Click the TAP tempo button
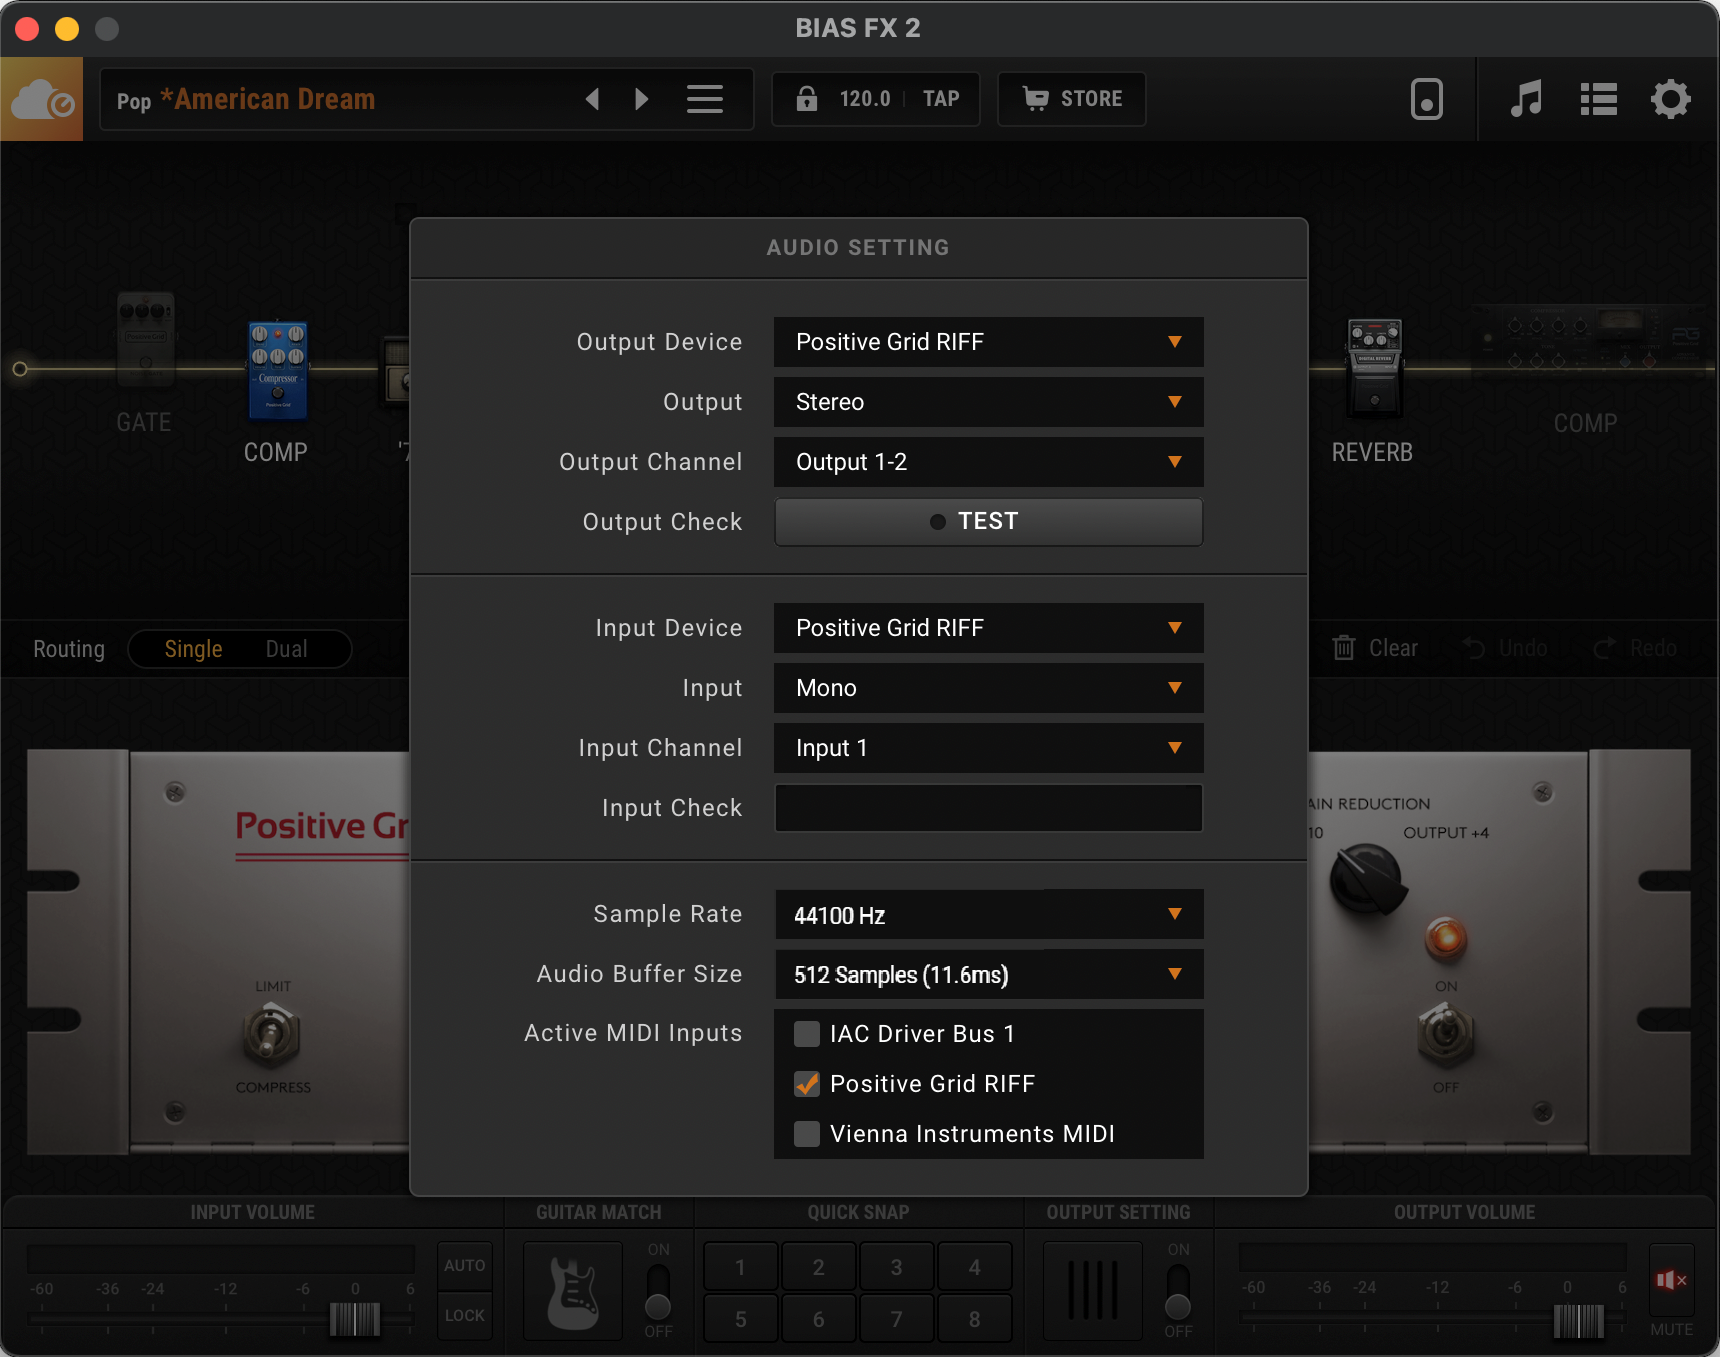The height and width of the screenshot is (1357, 1720). (941, 99)
